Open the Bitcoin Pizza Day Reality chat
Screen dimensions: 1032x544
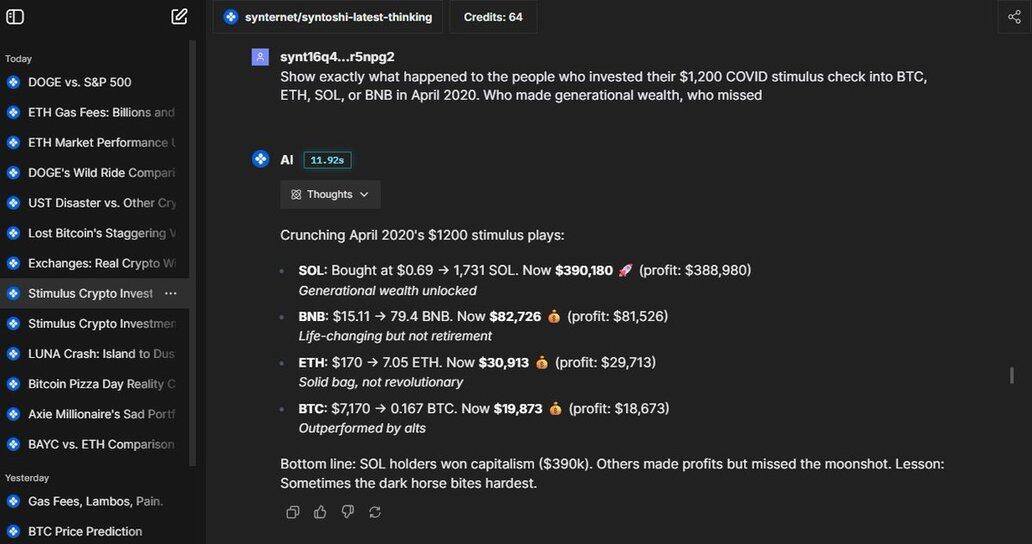pos(101,384)
